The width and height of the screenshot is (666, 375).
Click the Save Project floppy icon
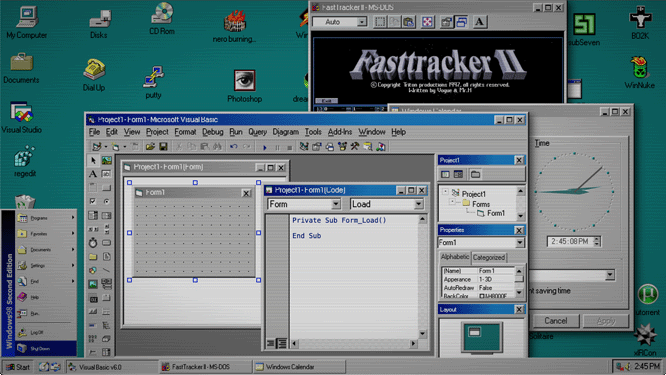point(163,147)
